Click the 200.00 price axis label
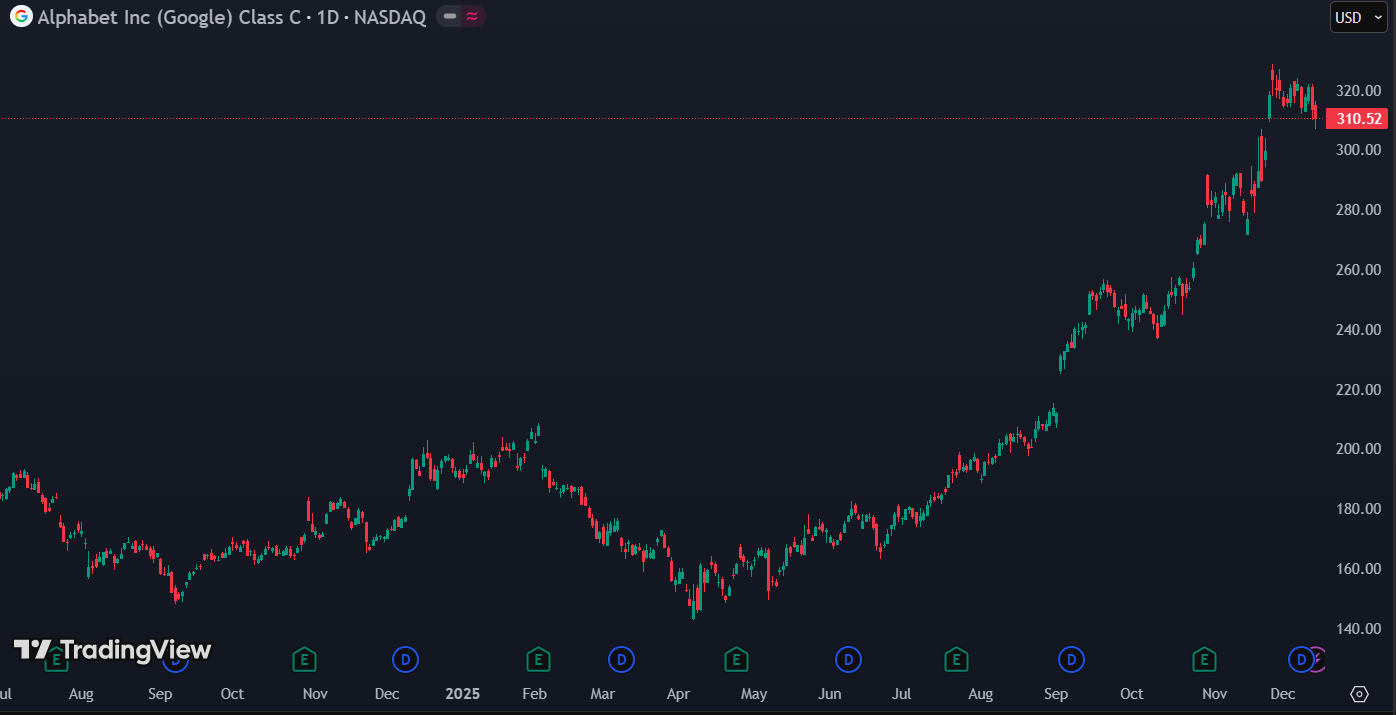1396x715 pixels. click(1359, 449)
